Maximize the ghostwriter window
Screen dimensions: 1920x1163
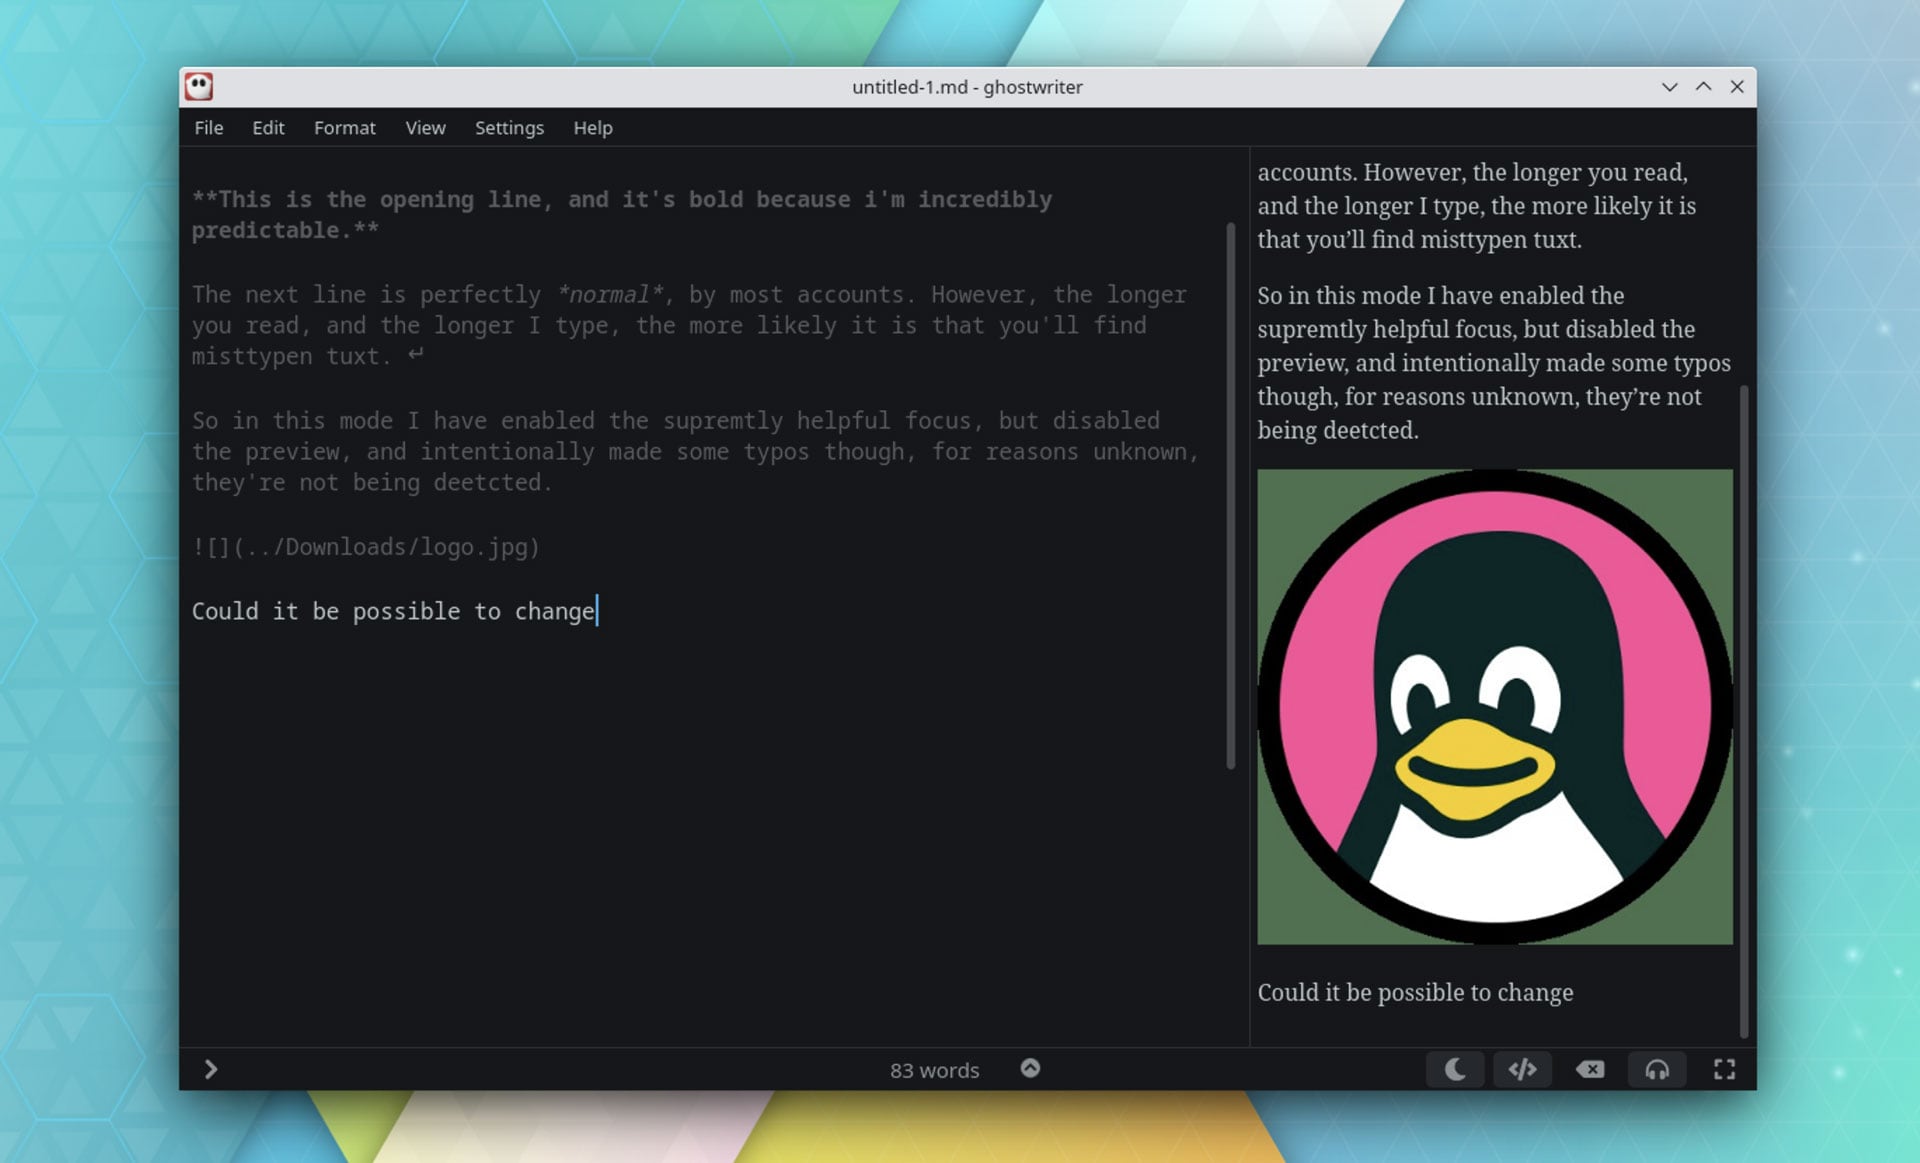(1703, 87)
